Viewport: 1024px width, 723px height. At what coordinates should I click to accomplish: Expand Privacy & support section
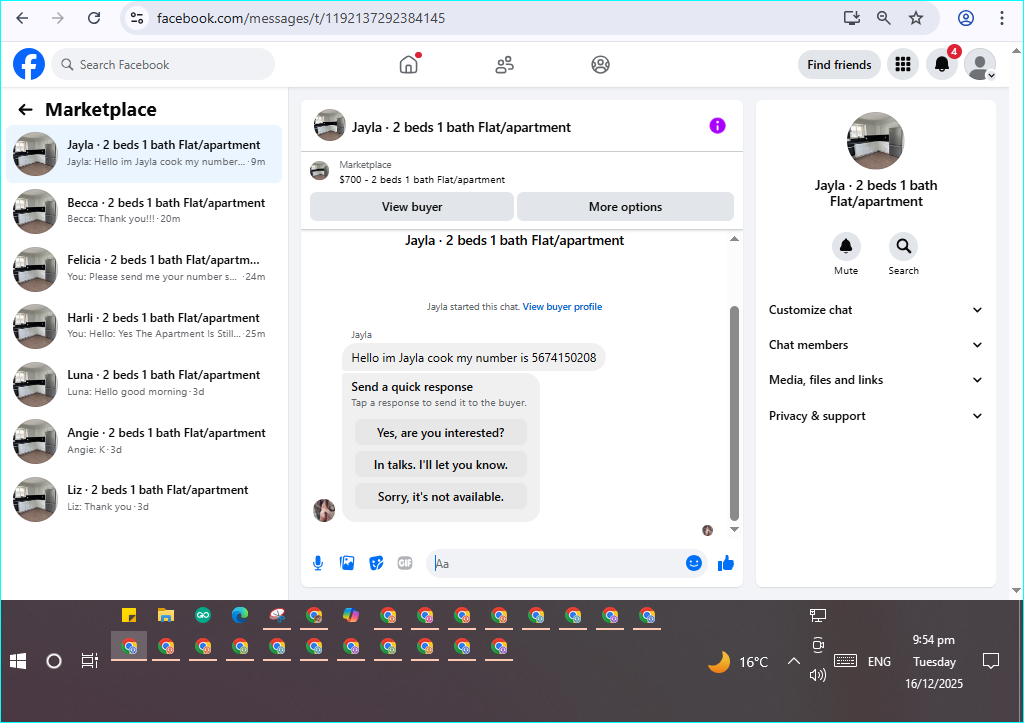pyautogui.click(x=876, y=416)
